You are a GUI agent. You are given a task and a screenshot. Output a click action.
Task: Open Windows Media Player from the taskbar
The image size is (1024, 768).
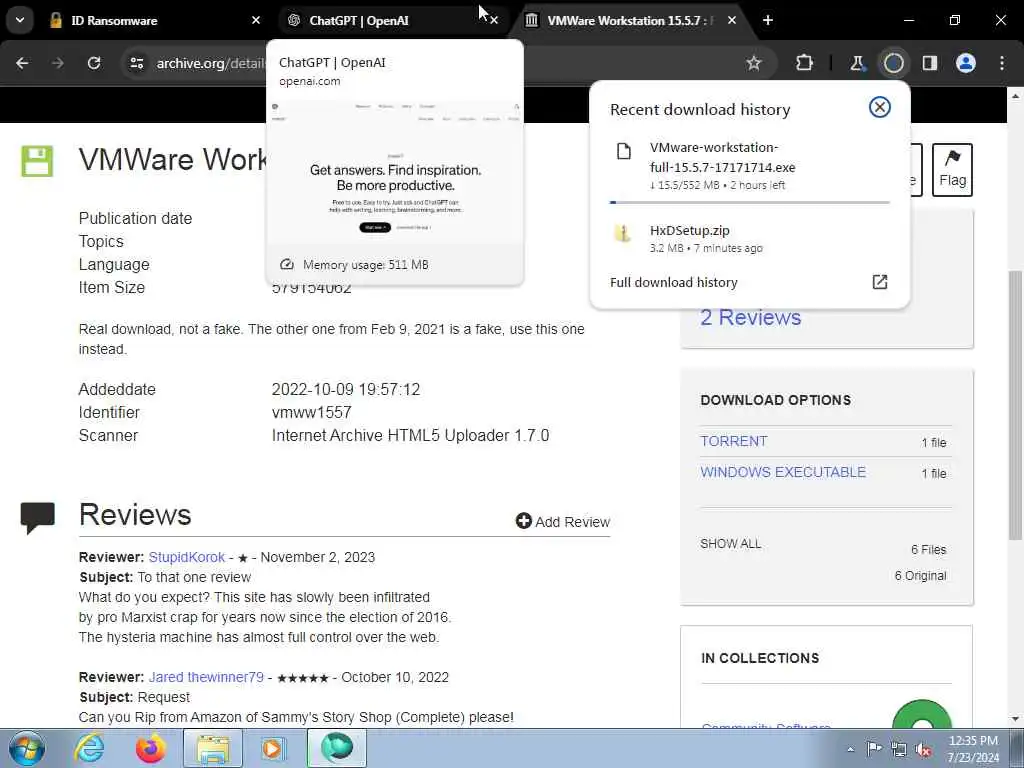pyautogui.click(x=273, y=748)
